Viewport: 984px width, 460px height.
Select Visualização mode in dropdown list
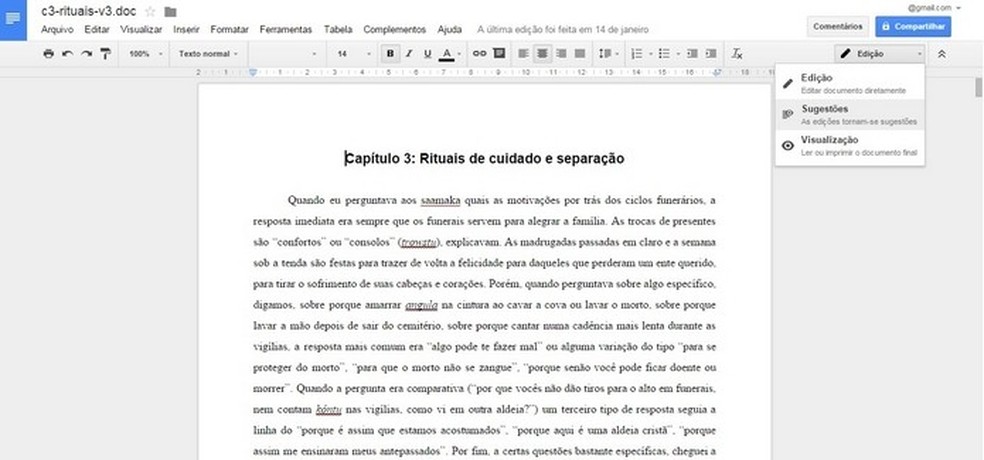[850, 146]
